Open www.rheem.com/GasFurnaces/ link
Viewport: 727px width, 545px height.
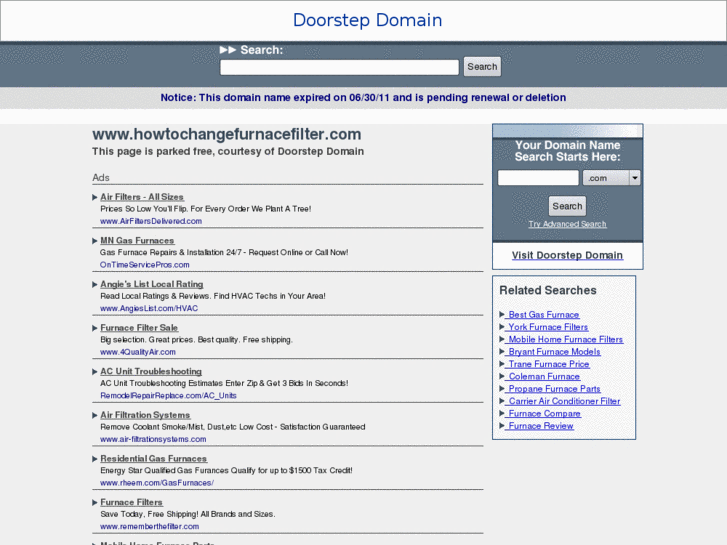157,483
